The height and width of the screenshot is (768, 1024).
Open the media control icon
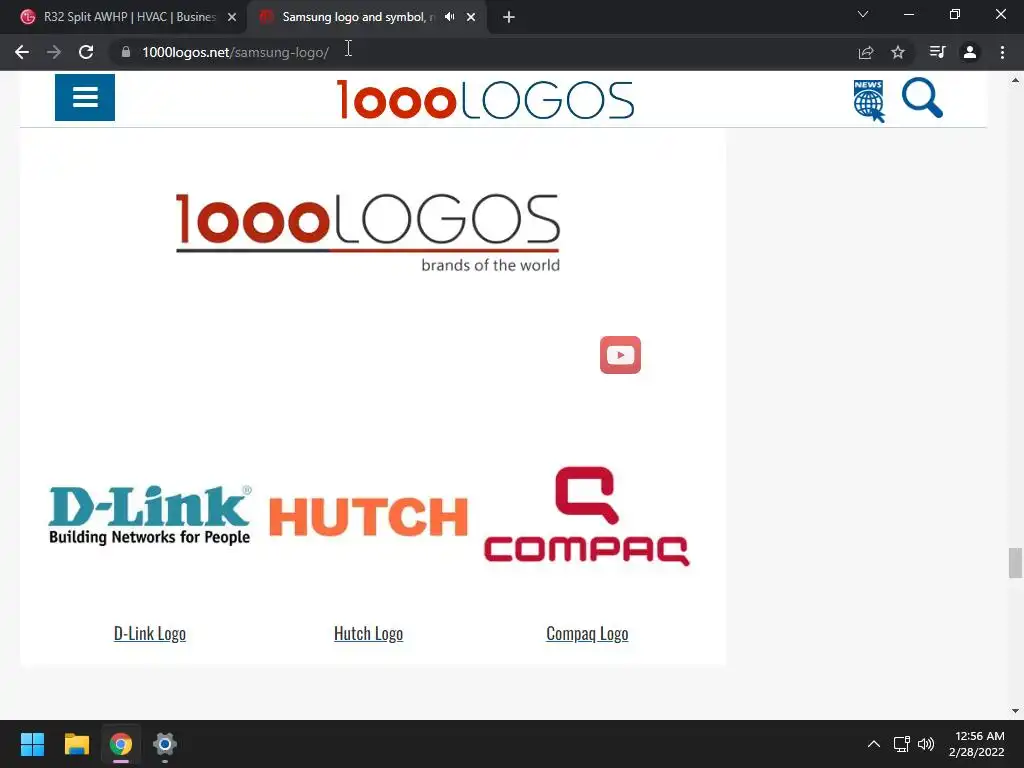[937, 52]
